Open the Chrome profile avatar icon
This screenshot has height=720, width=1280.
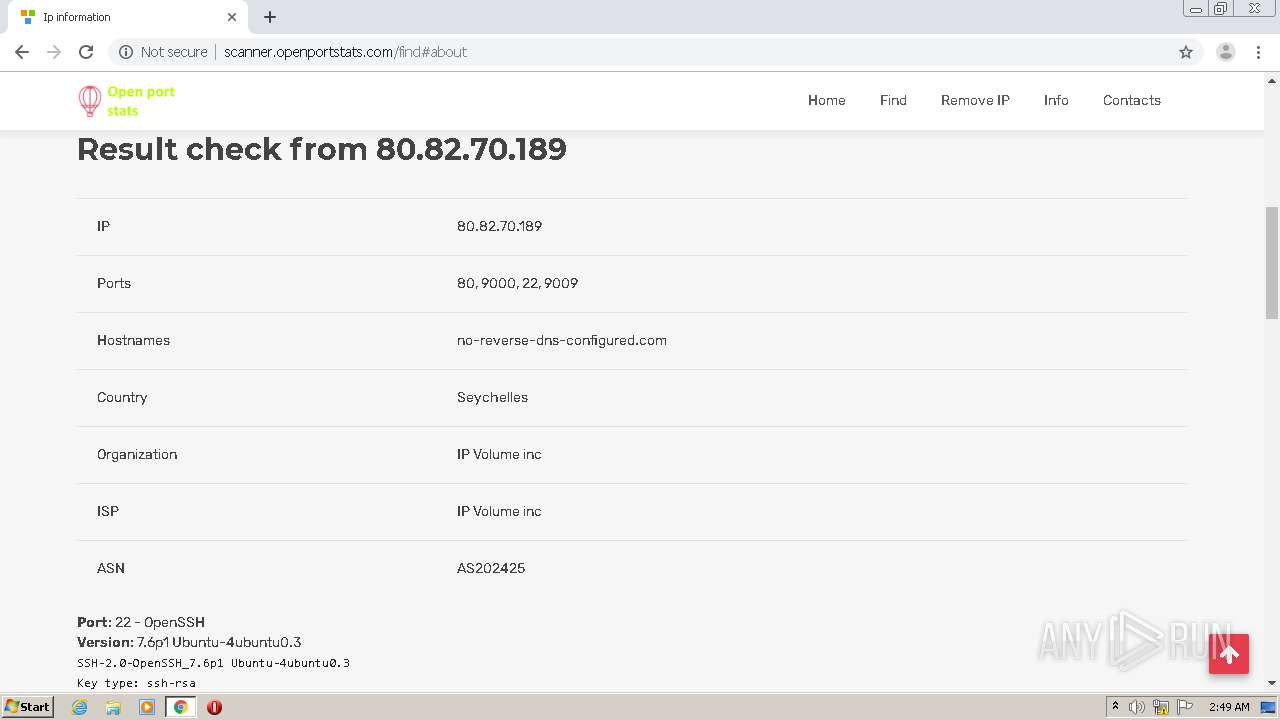[1226, 52]
